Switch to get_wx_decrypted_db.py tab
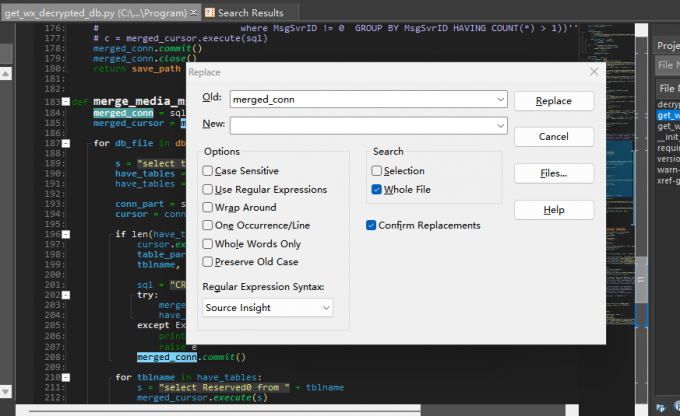 pos(95,13)
